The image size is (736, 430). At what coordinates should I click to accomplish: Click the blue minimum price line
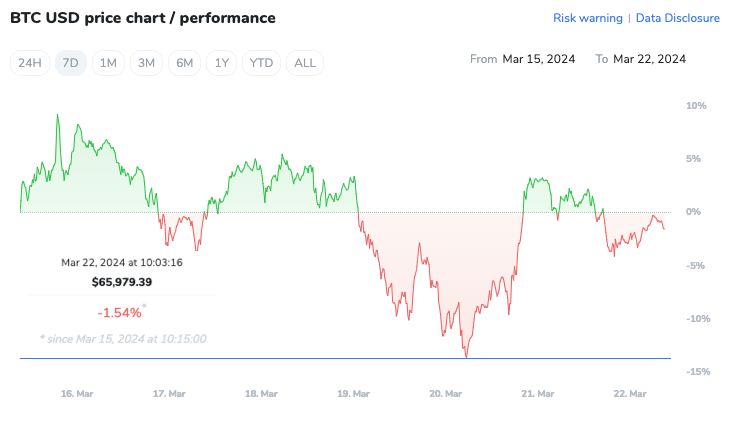pyautogui.click(x=300, y=358)
